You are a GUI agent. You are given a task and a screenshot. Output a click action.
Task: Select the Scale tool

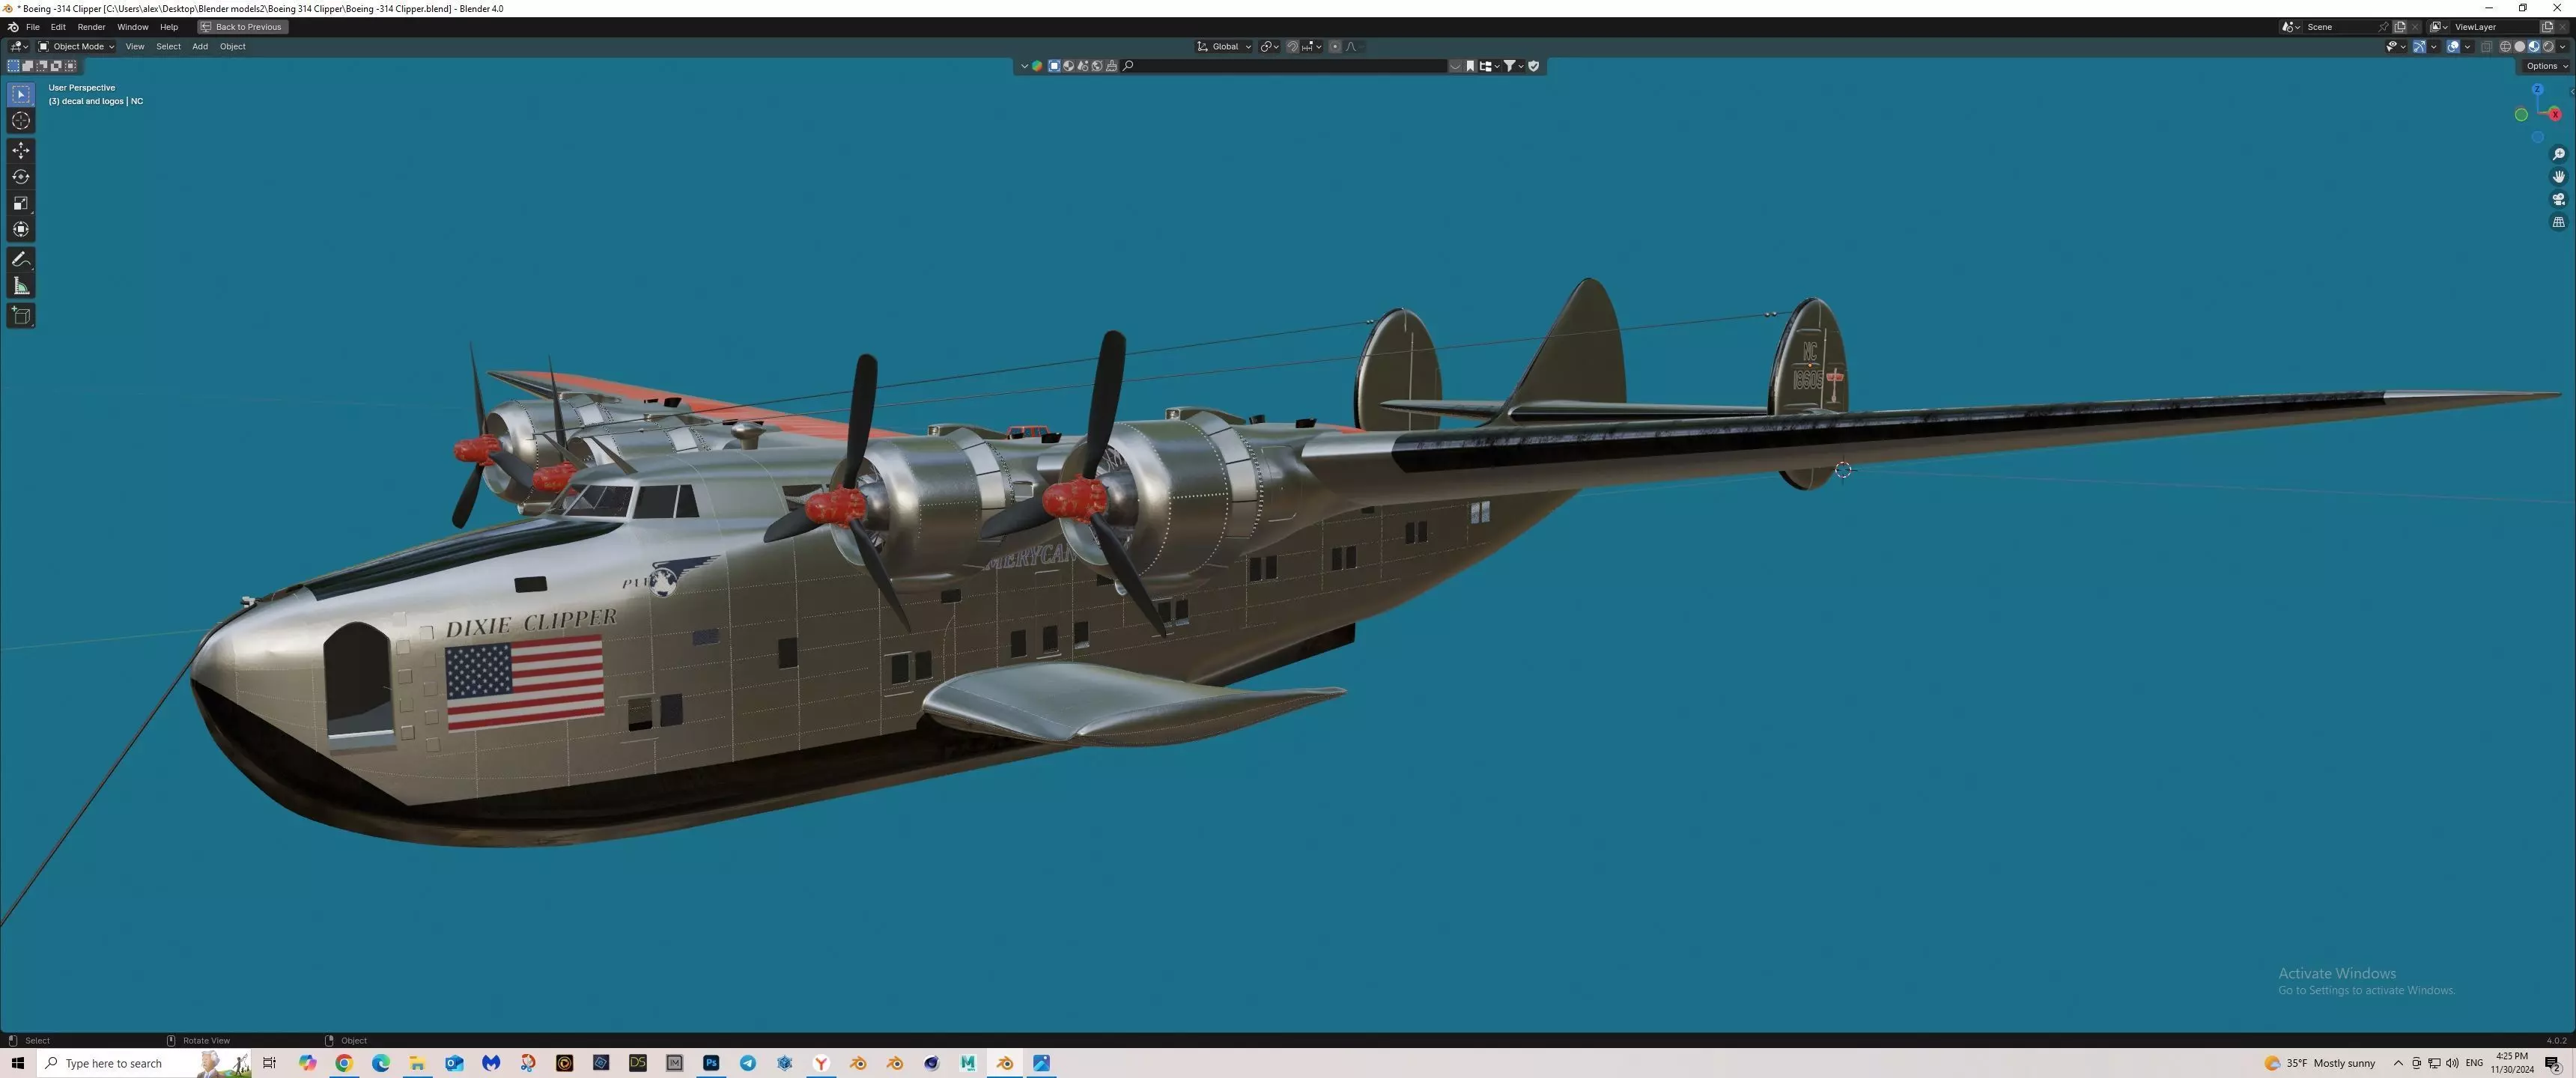point(21,203)
